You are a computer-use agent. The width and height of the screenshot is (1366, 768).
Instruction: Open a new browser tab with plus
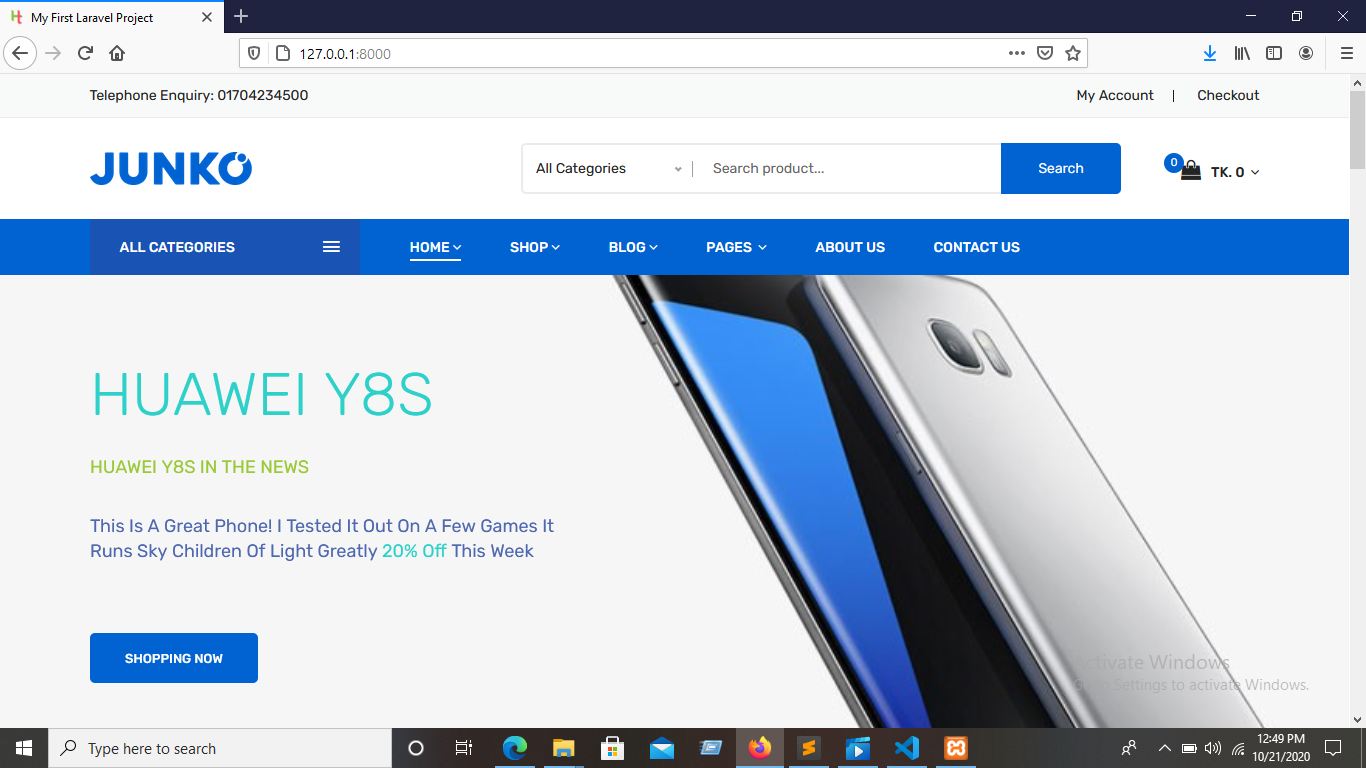241,16
